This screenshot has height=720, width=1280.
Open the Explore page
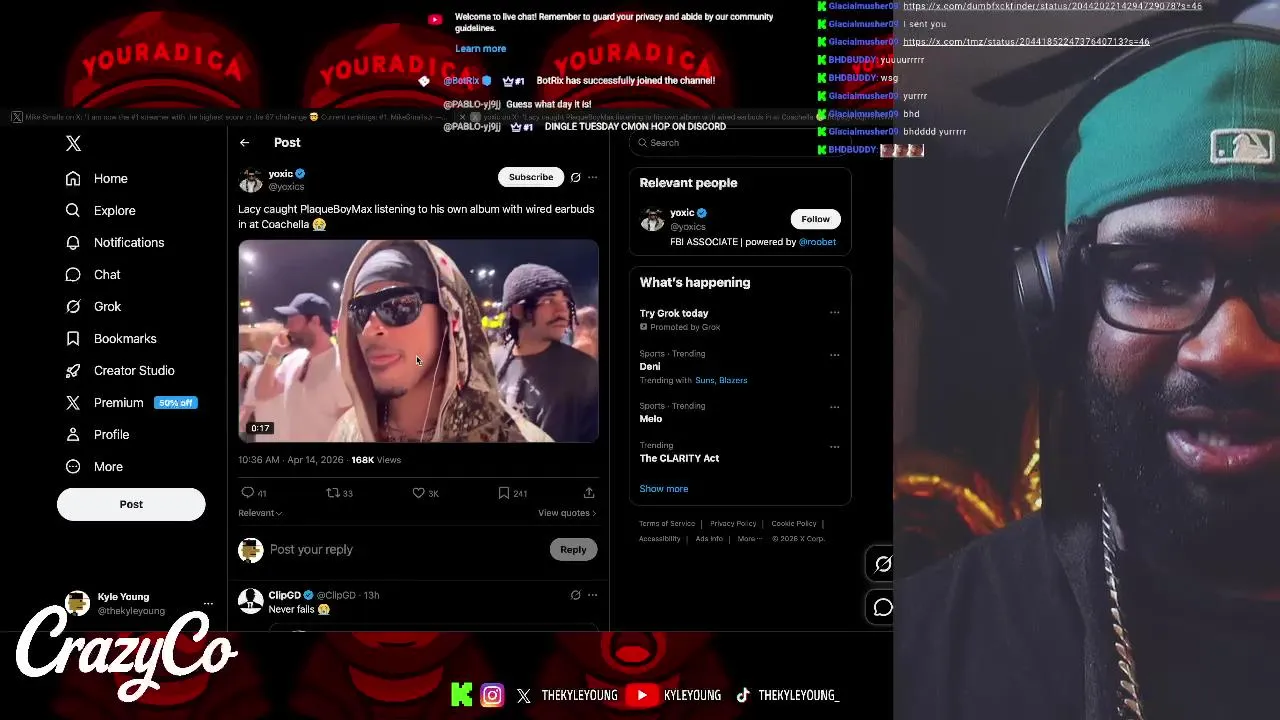[x=100, y=210]
